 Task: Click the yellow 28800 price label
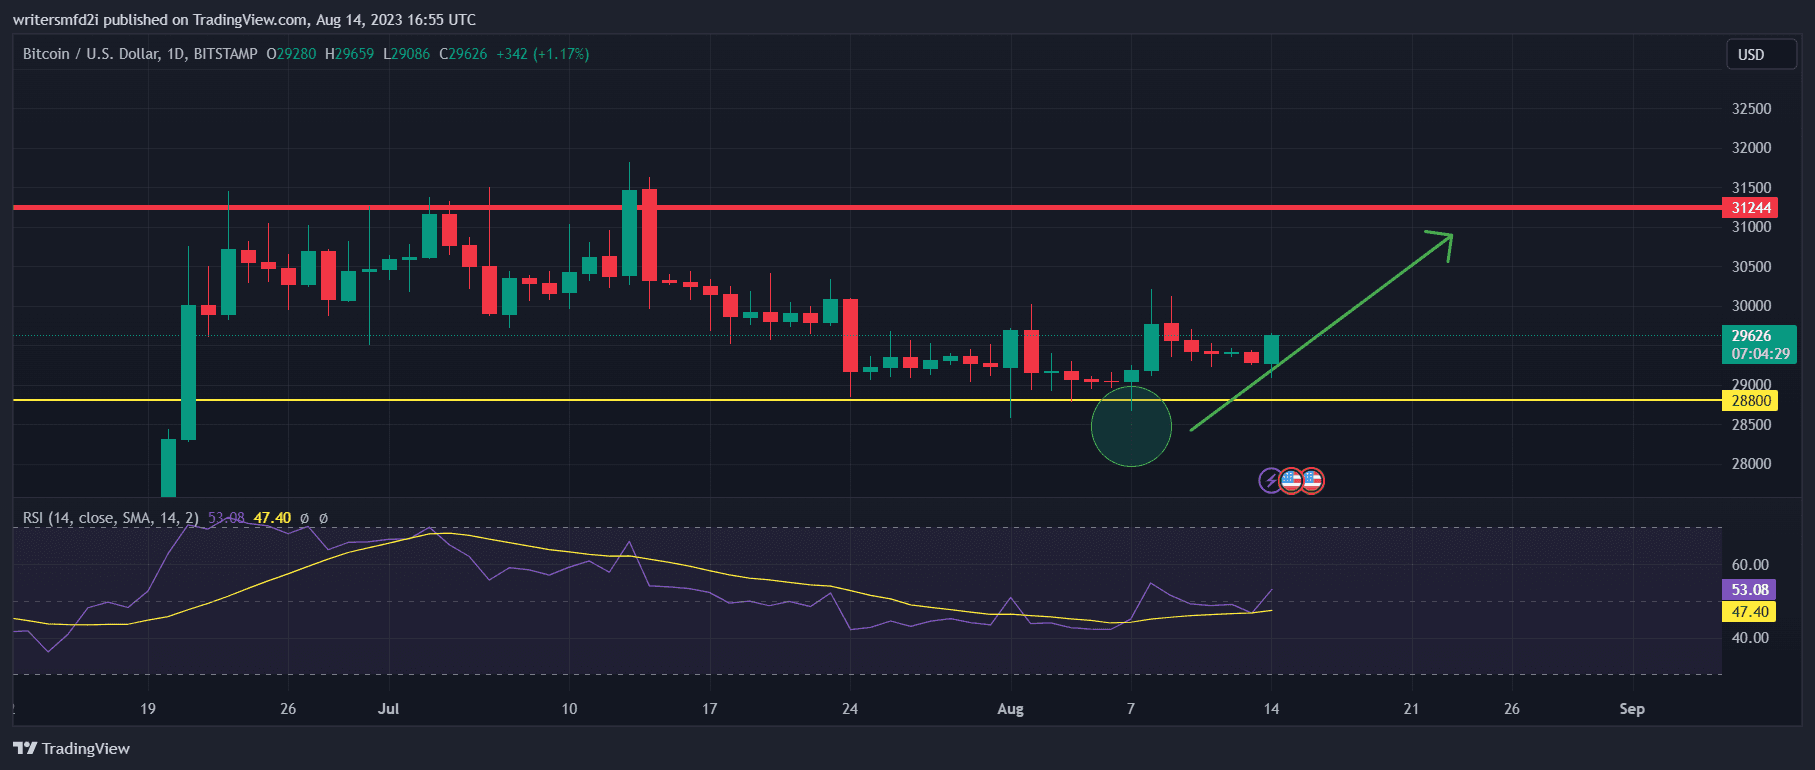(1751, 401)
